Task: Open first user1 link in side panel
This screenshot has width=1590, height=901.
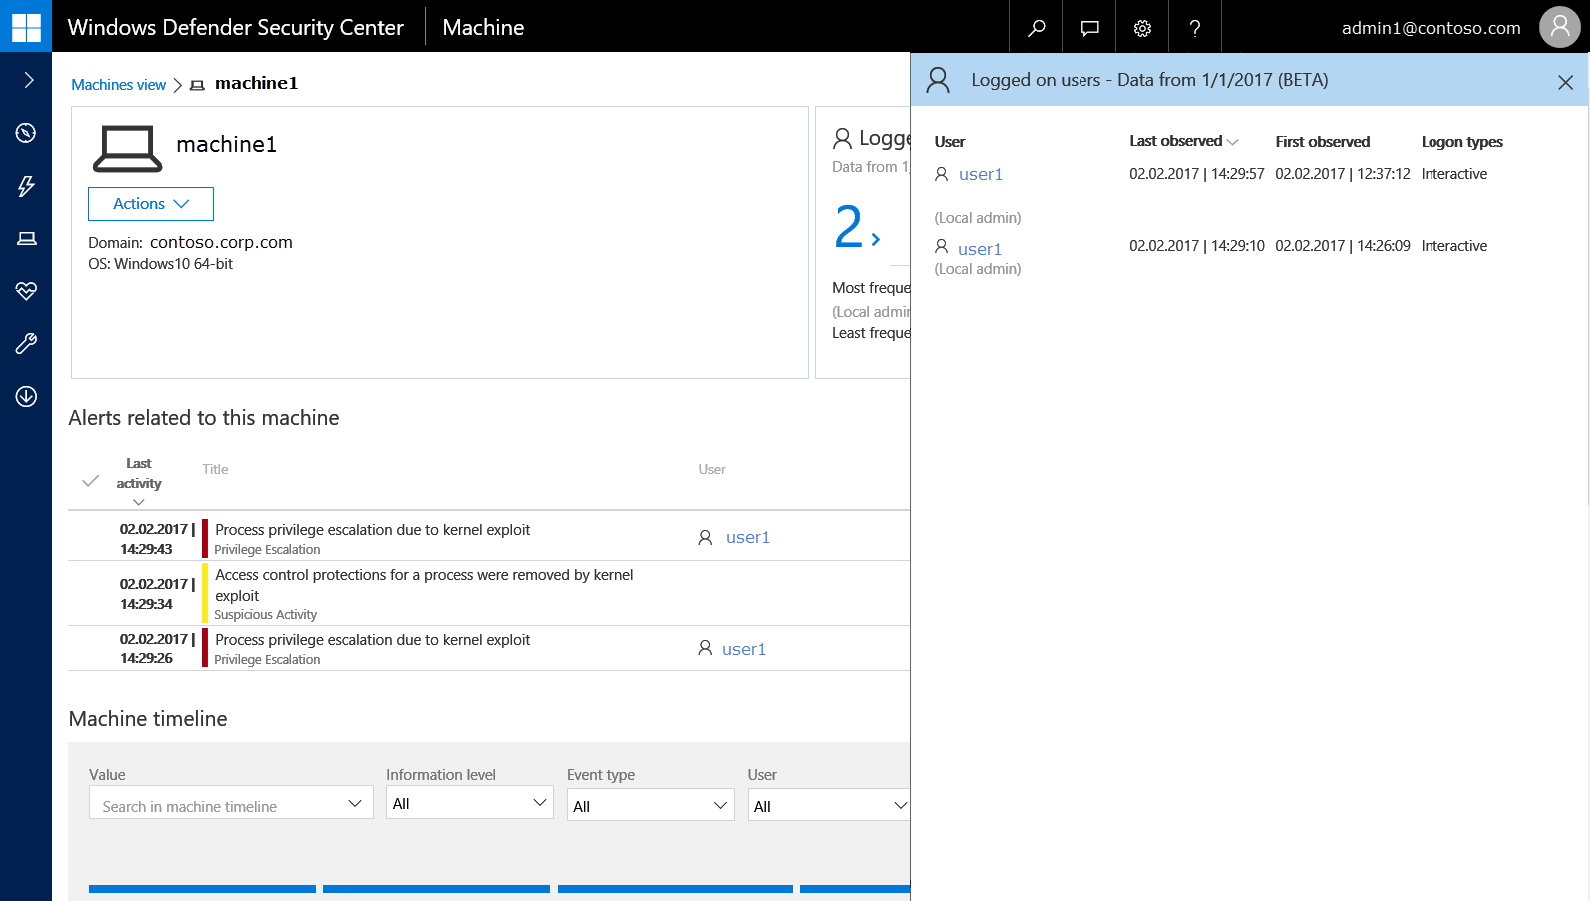Action: (980, 174)
